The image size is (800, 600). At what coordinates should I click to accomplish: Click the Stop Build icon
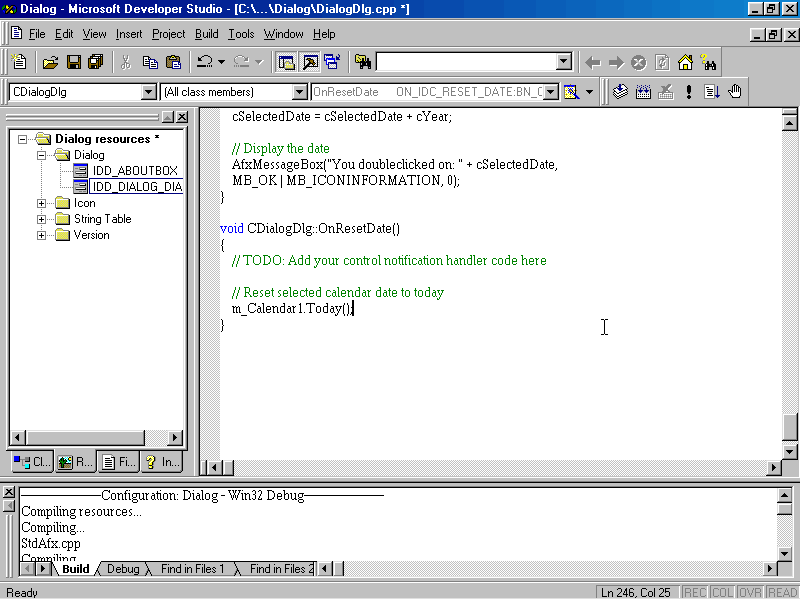(665, 92)
